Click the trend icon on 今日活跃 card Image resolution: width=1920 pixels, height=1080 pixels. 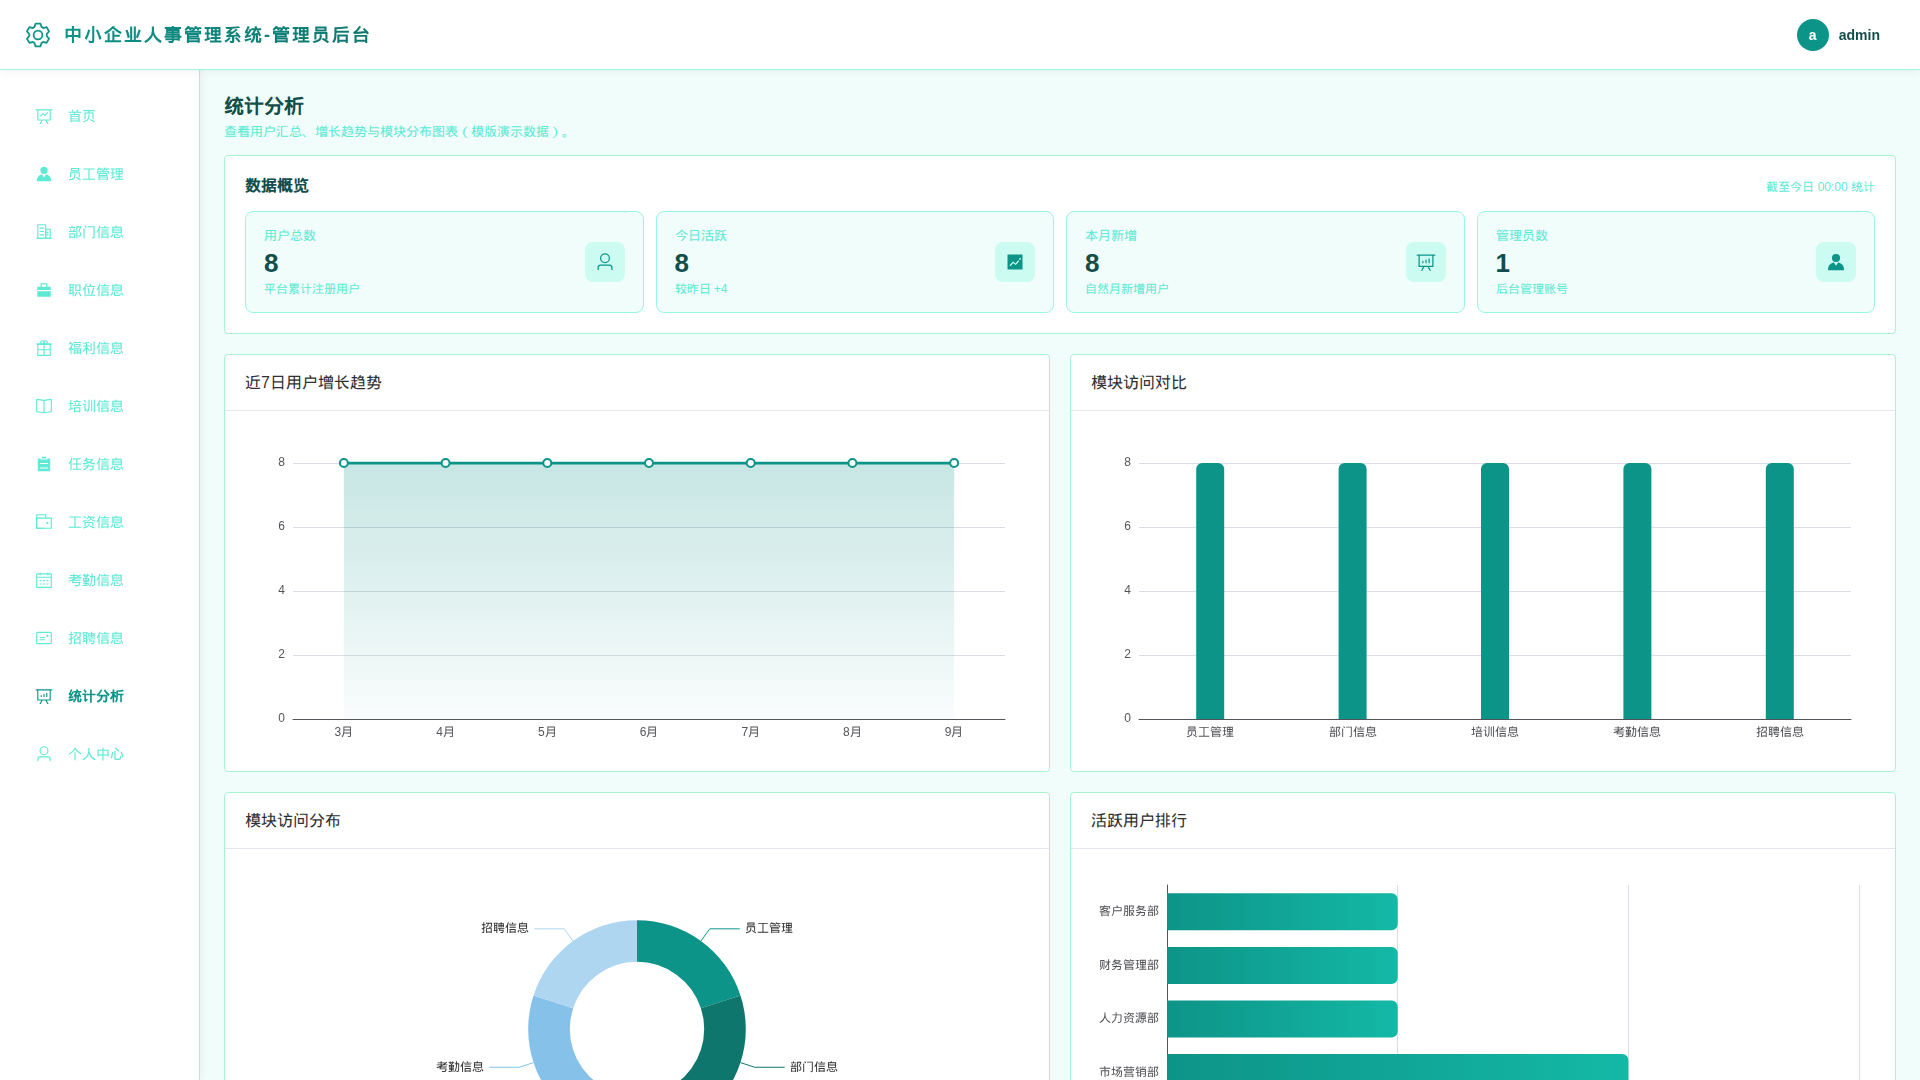pos(1015,262)
